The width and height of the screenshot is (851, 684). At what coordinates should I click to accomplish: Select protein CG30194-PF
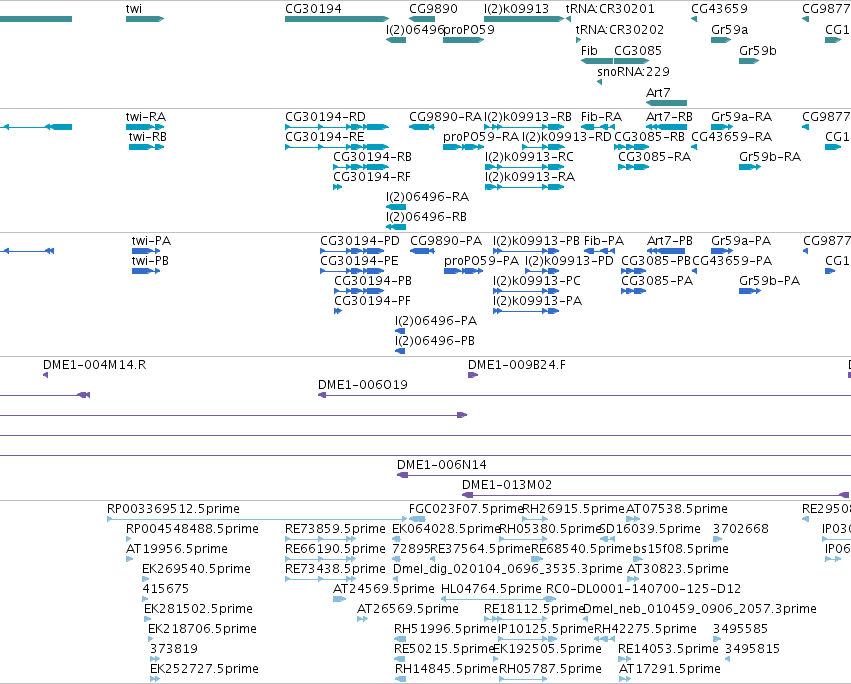(338, 312)
